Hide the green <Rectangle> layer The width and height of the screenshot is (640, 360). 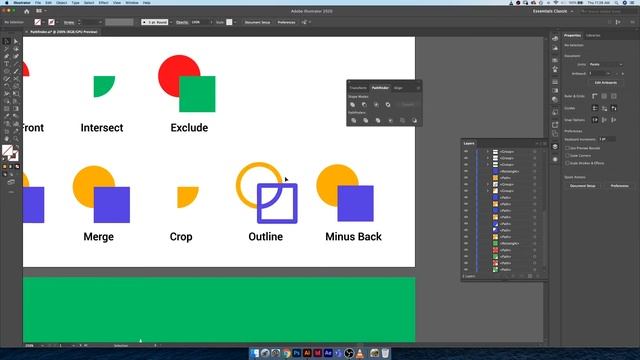click(x=466, y=243)
